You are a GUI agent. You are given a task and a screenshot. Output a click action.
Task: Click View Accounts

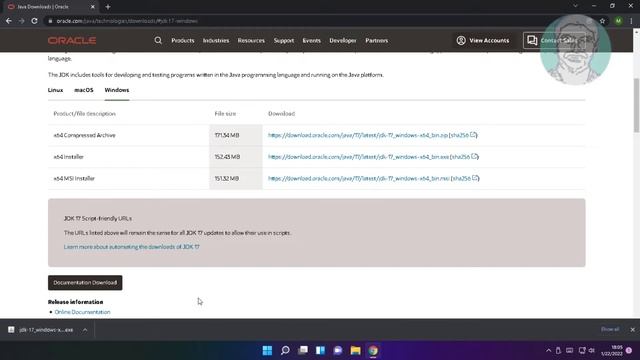coord(483,40)
